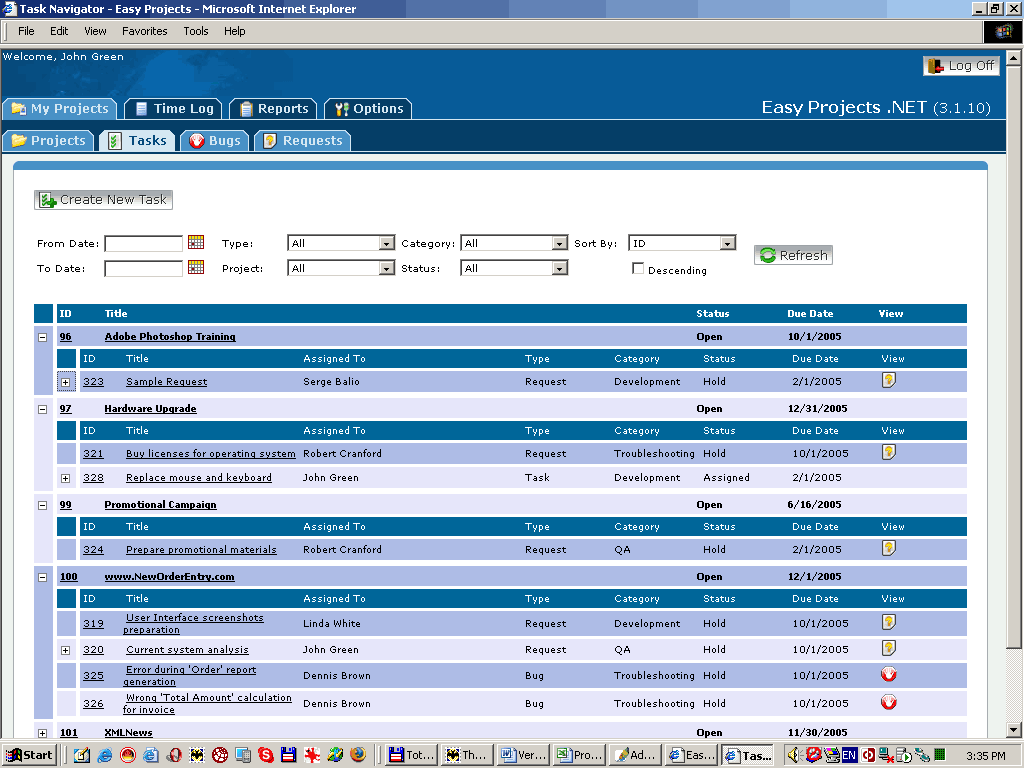View request icon for Sample Request row

tap(888, 380)
